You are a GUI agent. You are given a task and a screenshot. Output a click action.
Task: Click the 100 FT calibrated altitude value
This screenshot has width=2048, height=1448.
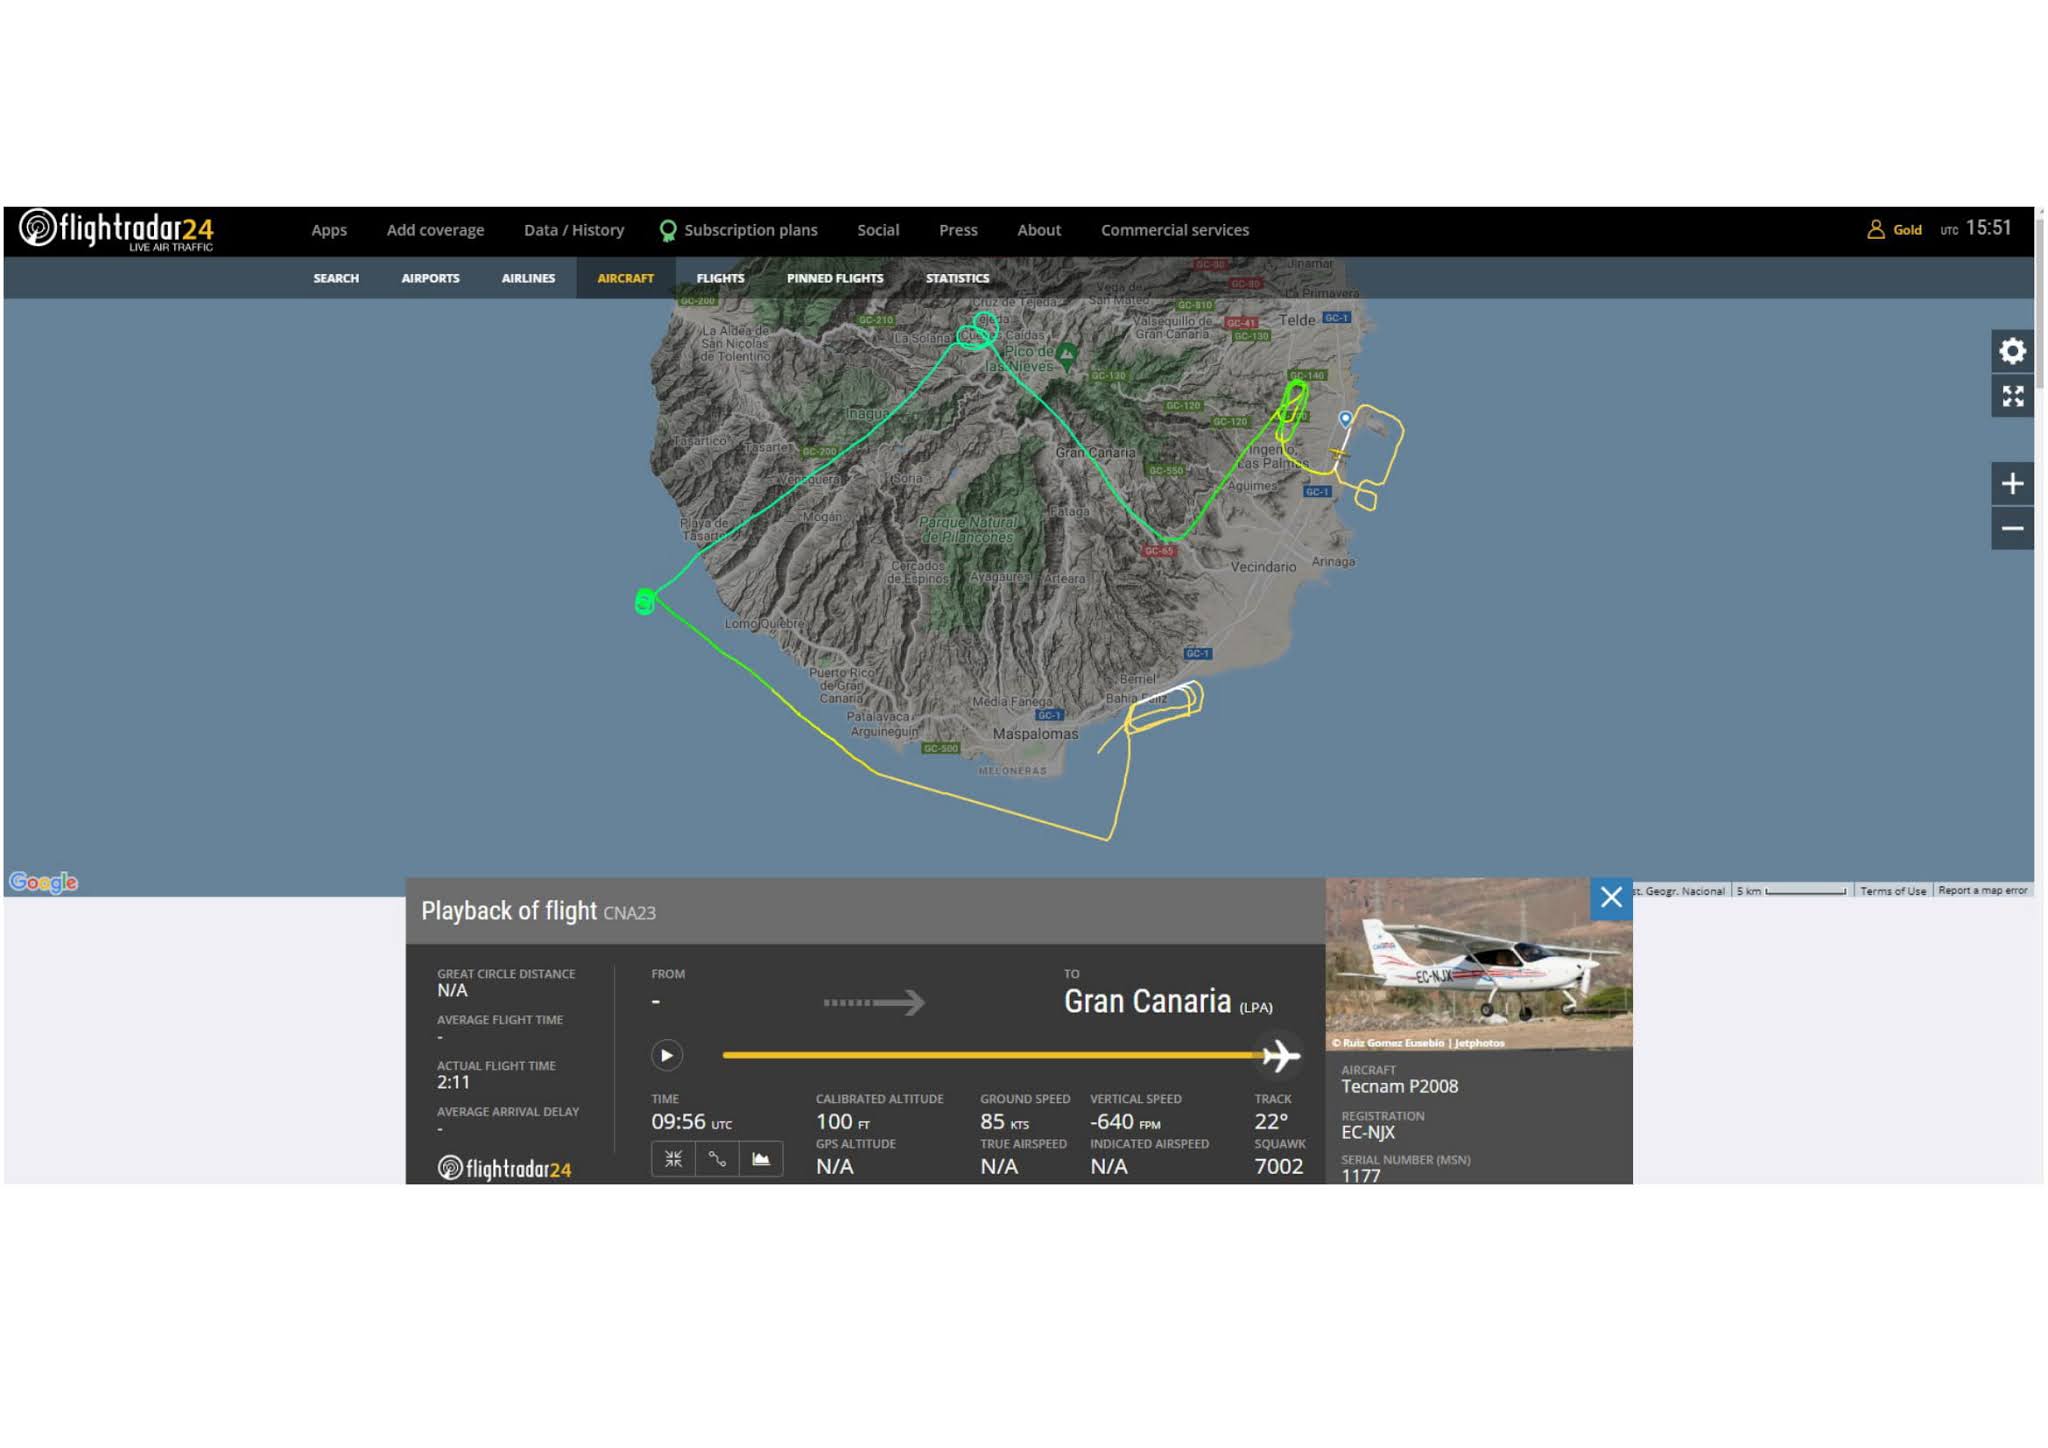(842, 1122)
